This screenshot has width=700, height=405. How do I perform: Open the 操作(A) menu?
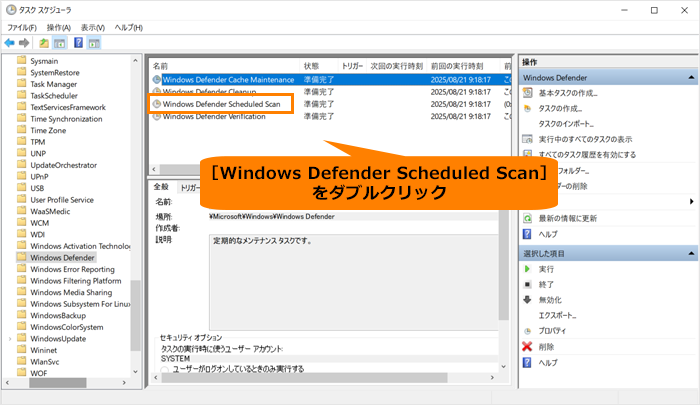(59, 28)
